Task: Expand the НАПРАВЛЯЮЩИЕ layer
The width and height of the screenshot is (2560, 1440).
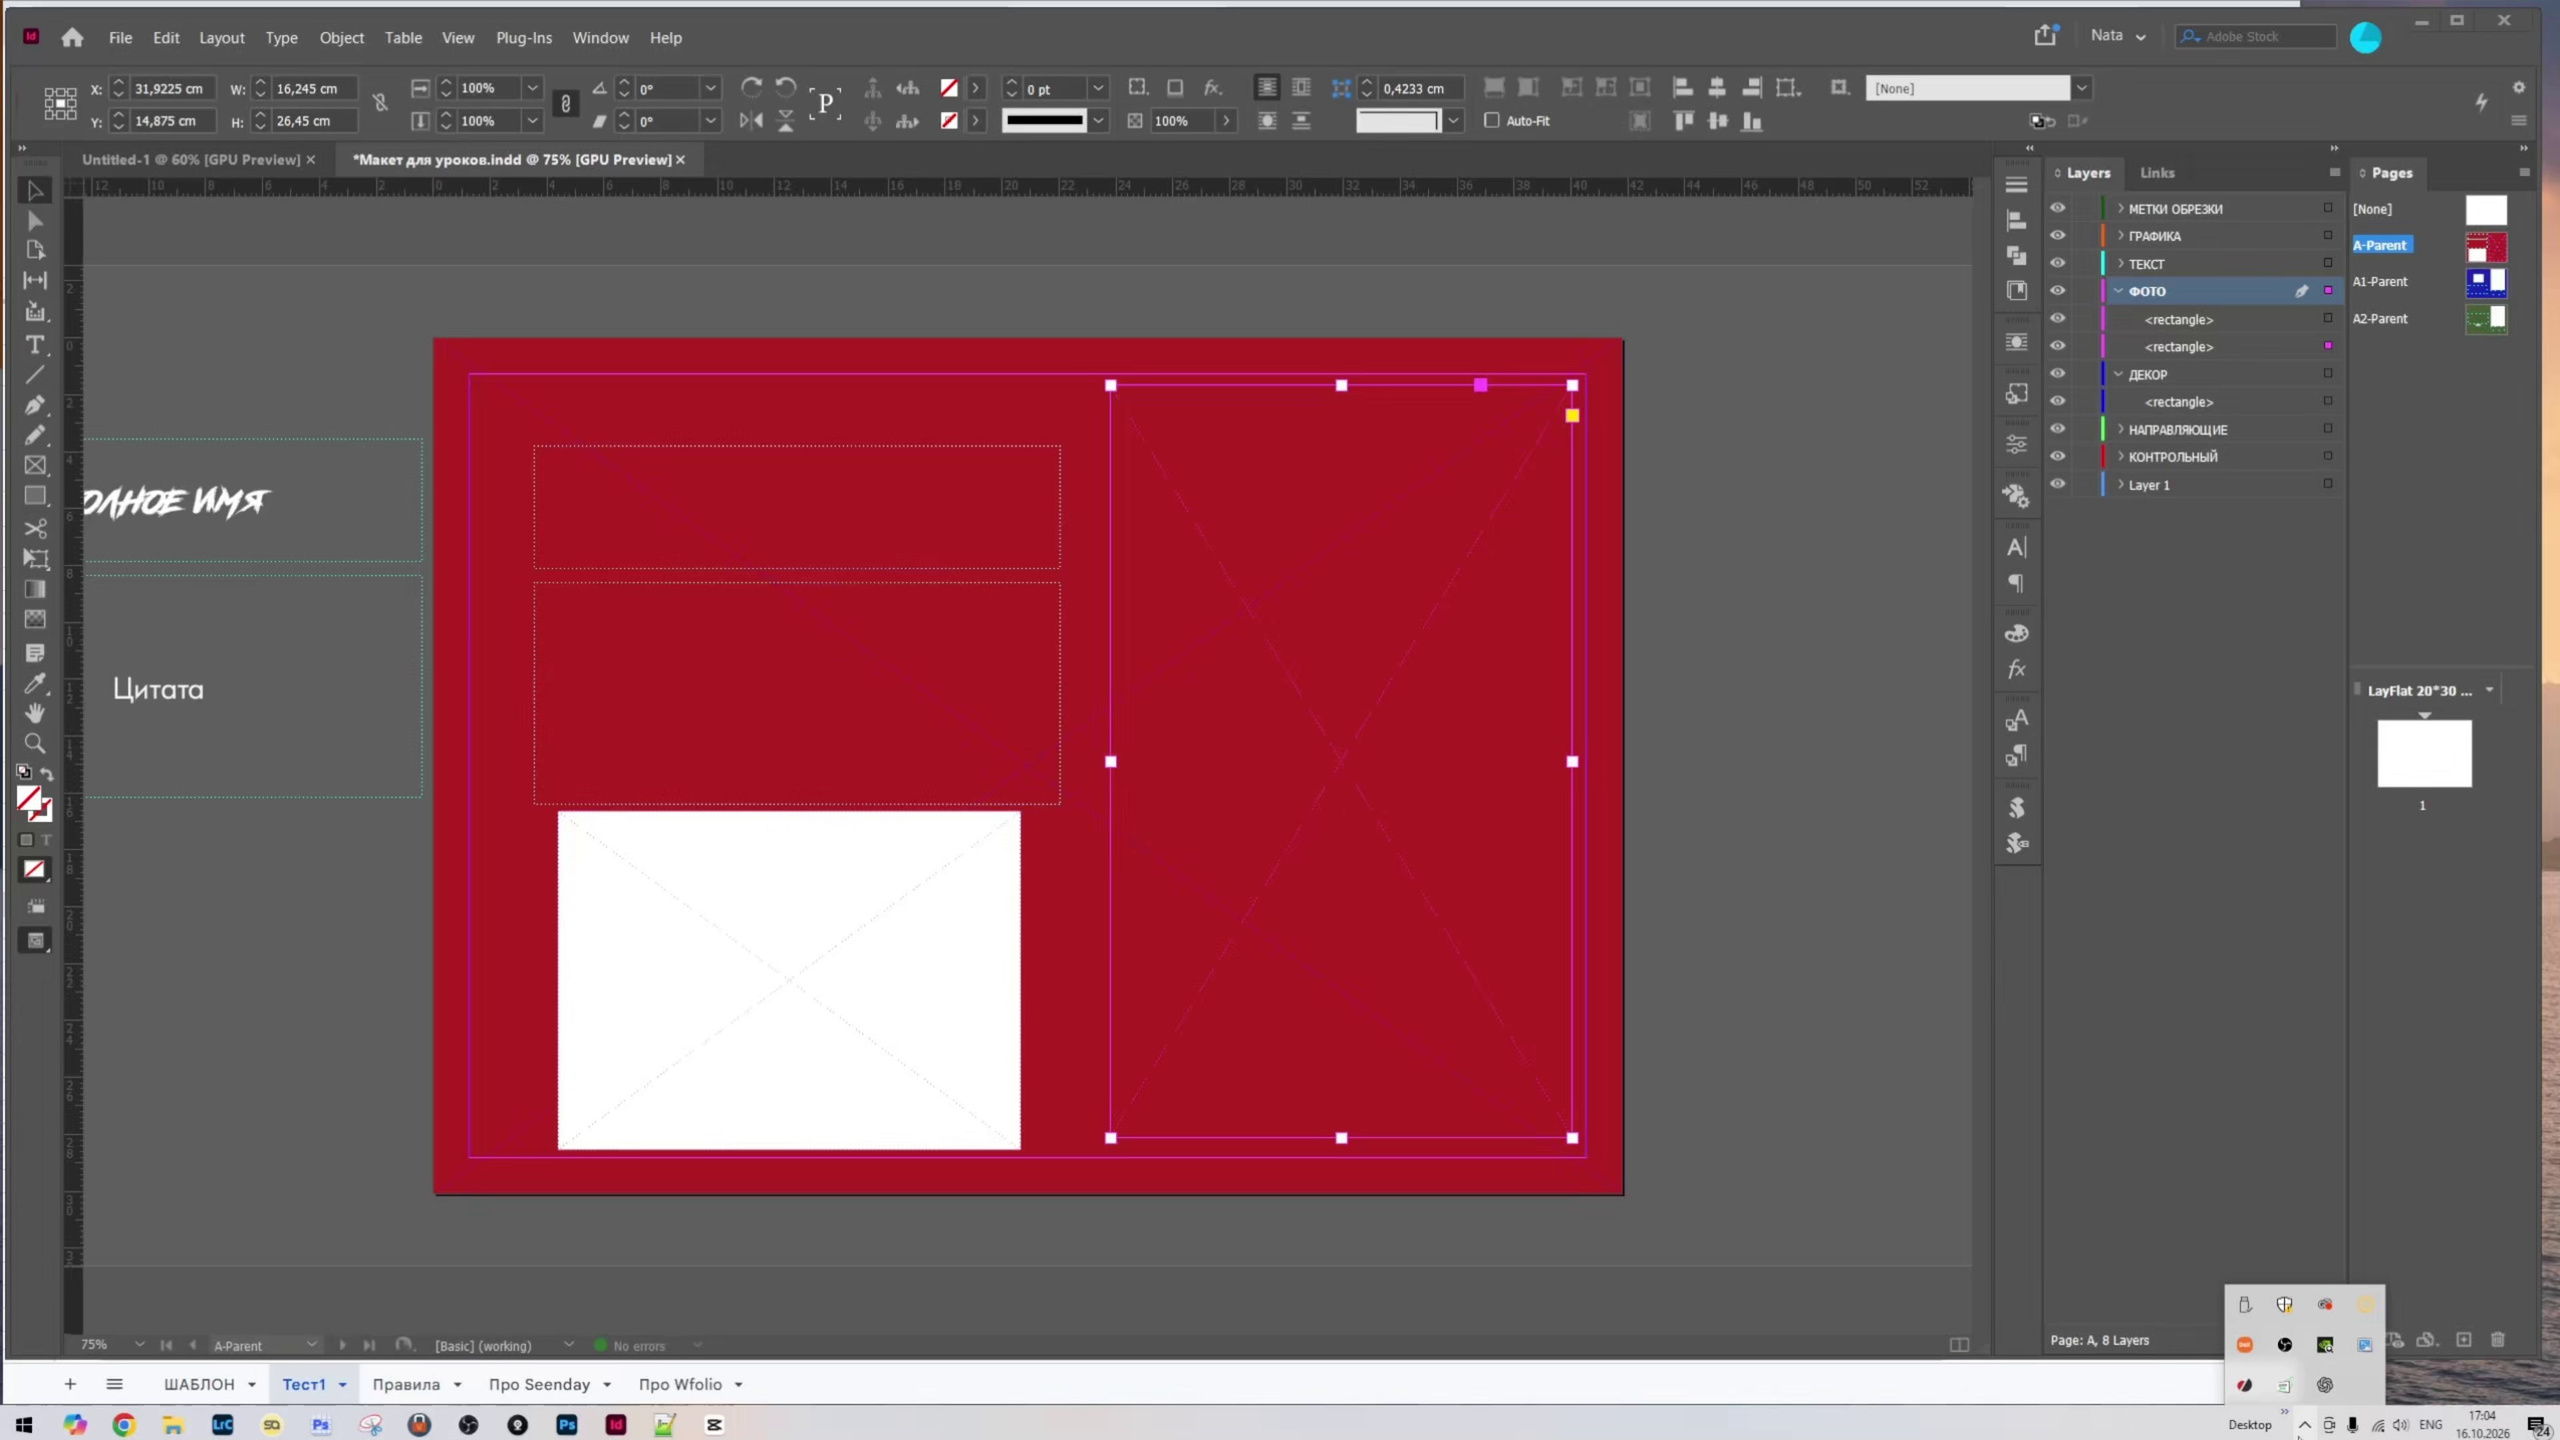Action: point(2120,429)
